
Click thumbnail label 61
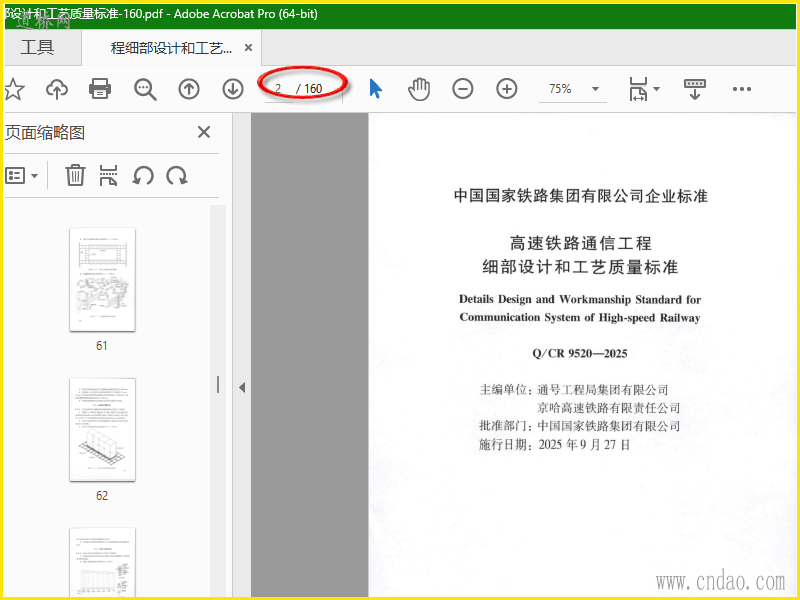[102, 346]
